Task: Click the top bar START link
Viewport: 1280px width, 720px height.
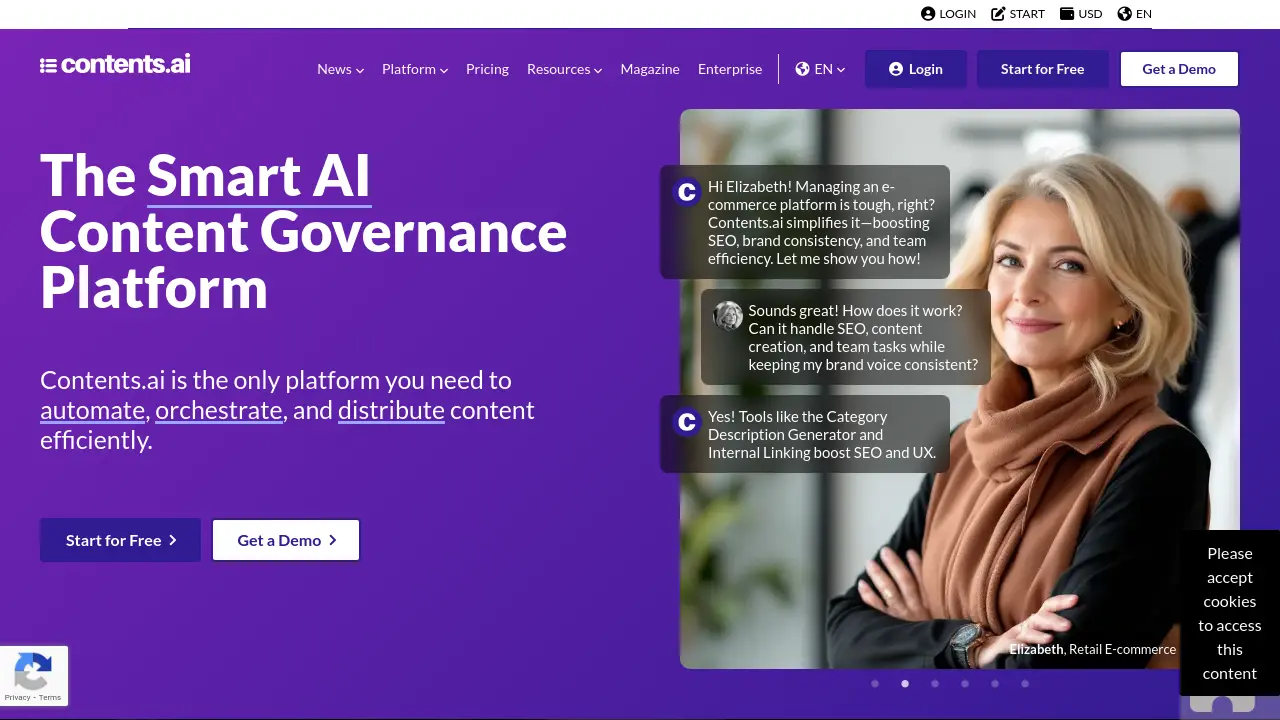Action: [x=1018, y=14]
